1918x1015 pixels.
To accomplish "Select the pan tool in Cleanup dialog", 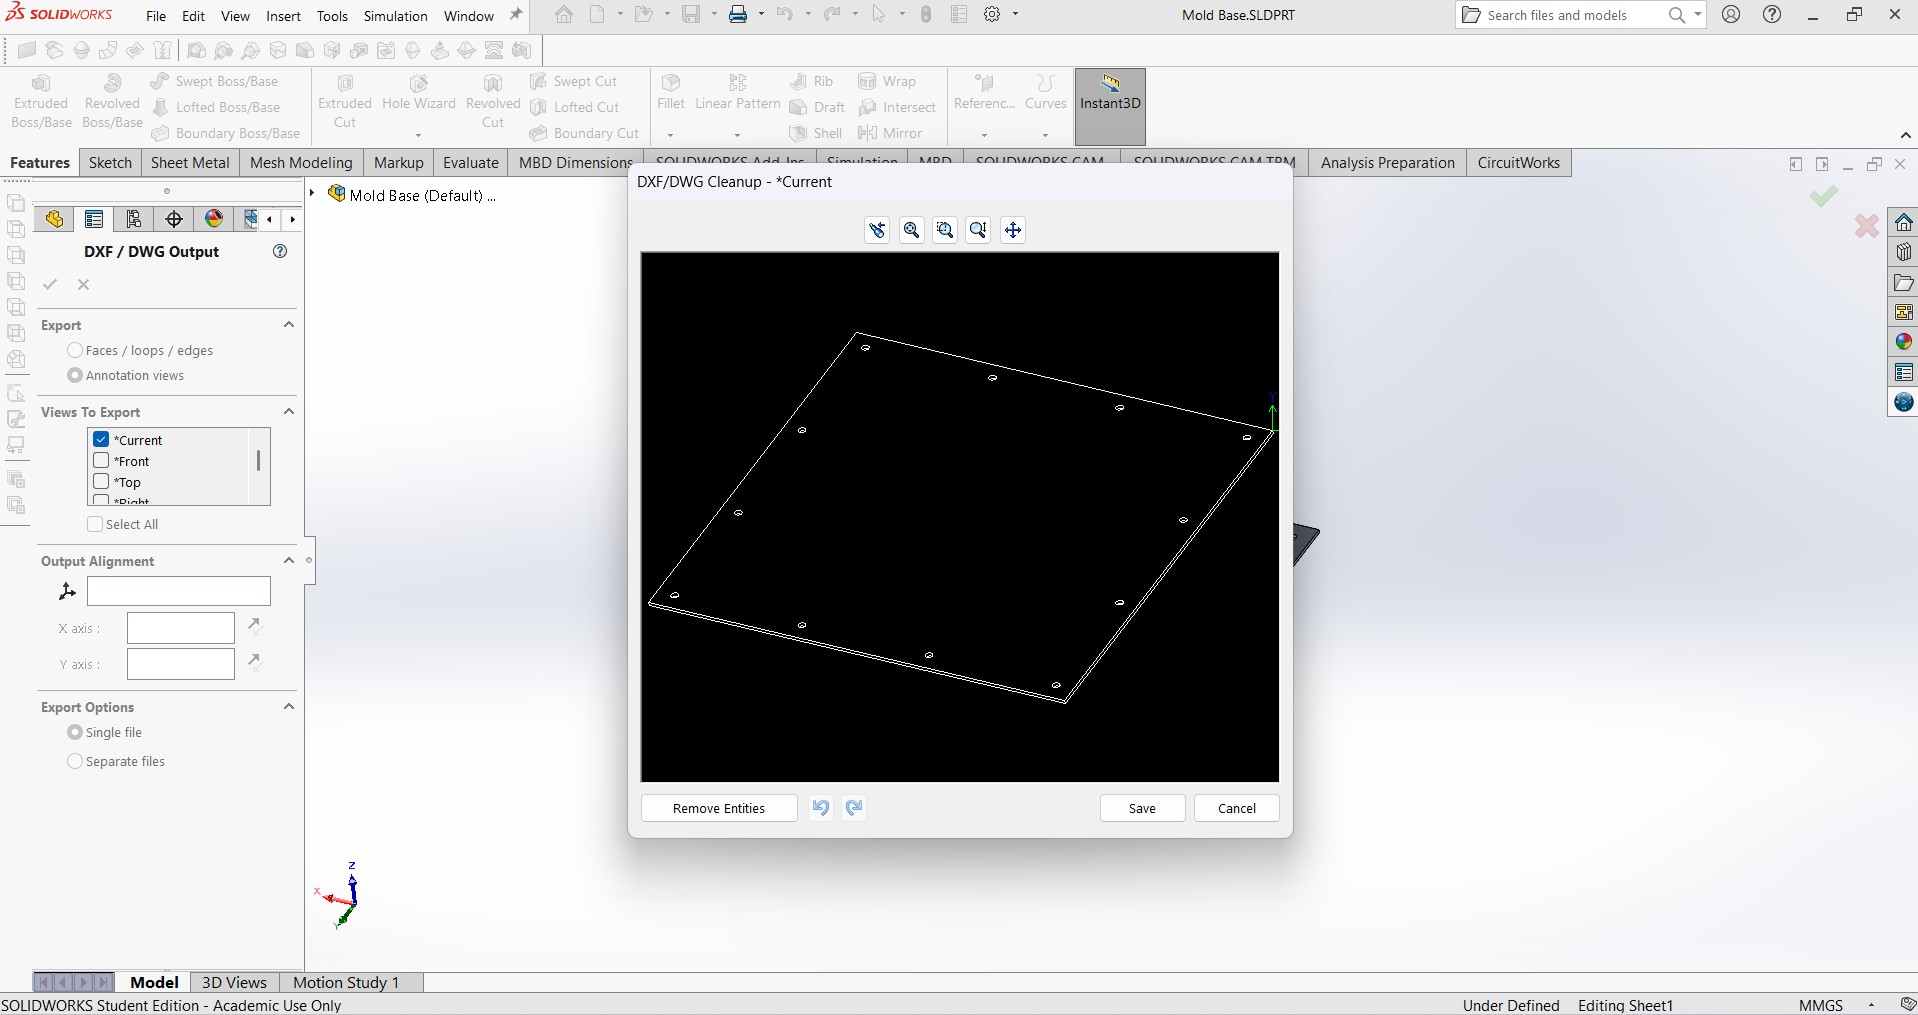I will (x=1013, y=230).
